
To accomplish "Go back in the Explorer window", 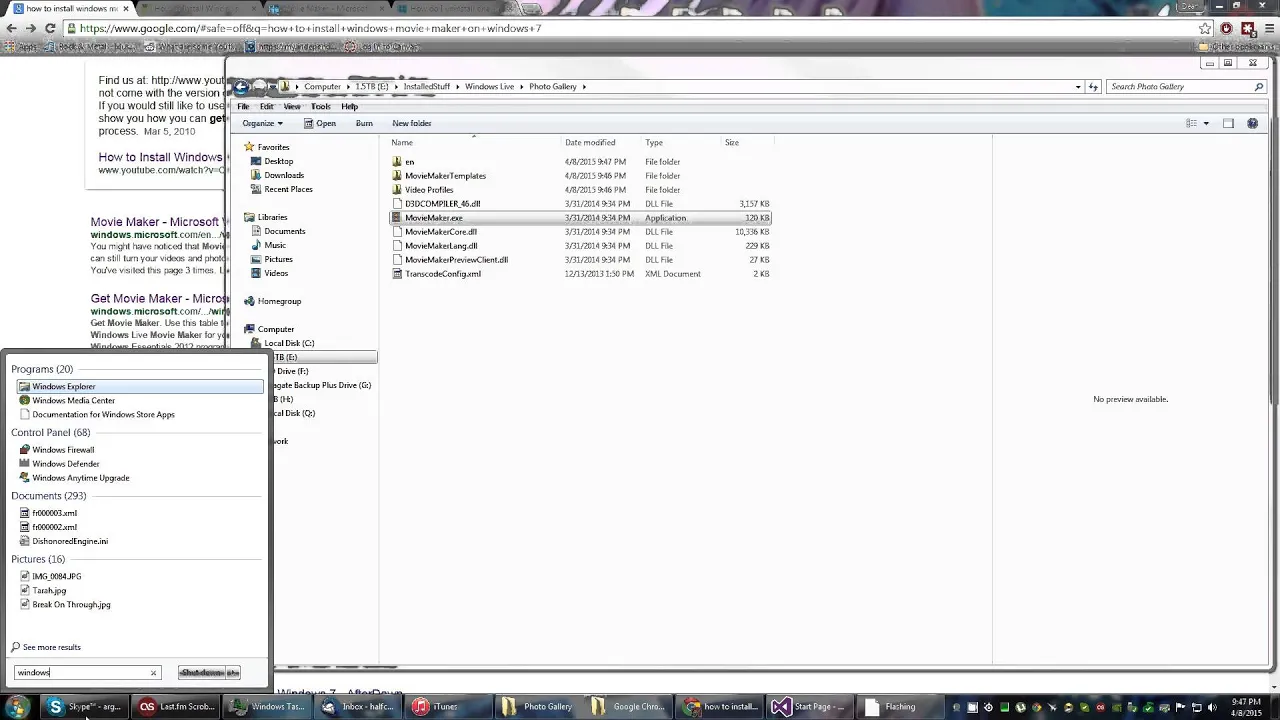I will coord(241,87).
